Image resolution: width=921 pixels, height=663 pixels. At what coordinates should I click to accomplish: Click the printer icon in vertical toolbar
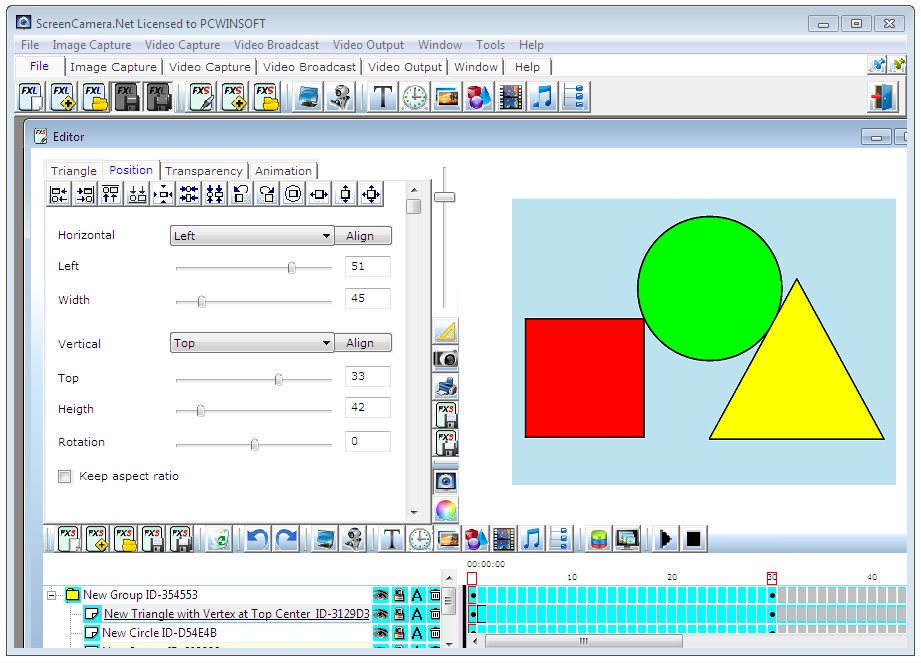(446, 387)
